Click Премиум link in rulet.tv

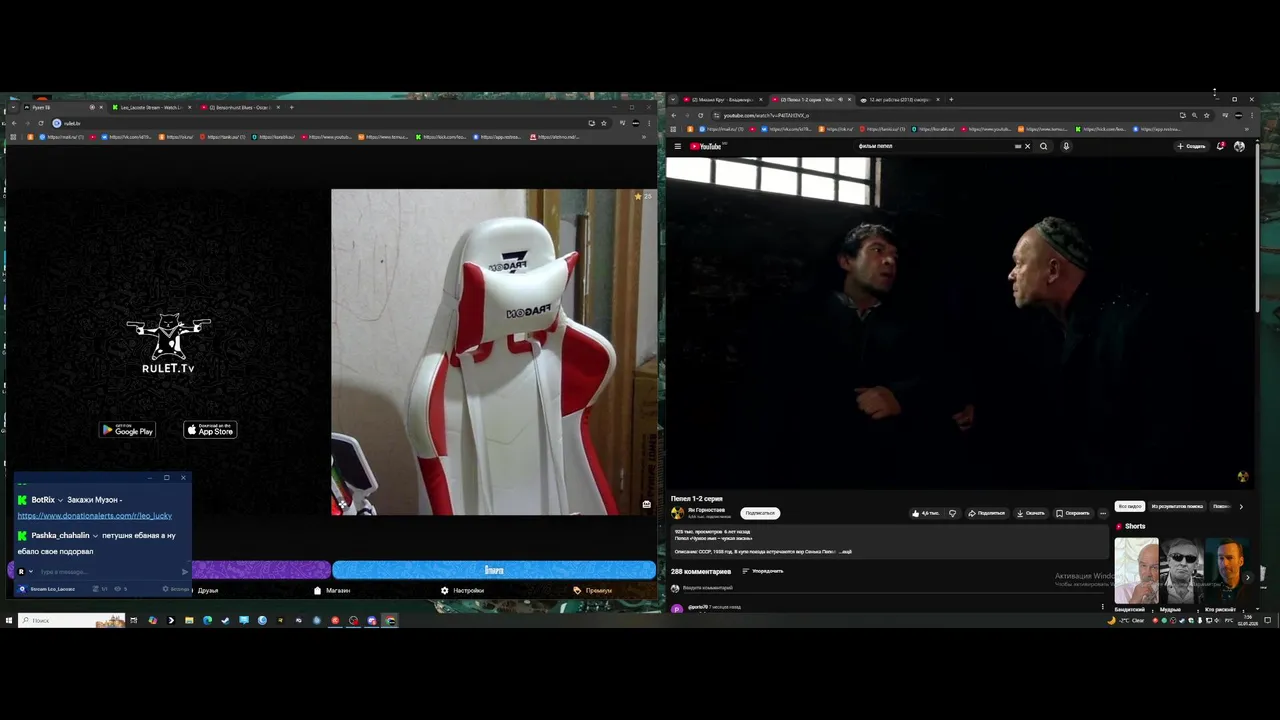point(593,590)
